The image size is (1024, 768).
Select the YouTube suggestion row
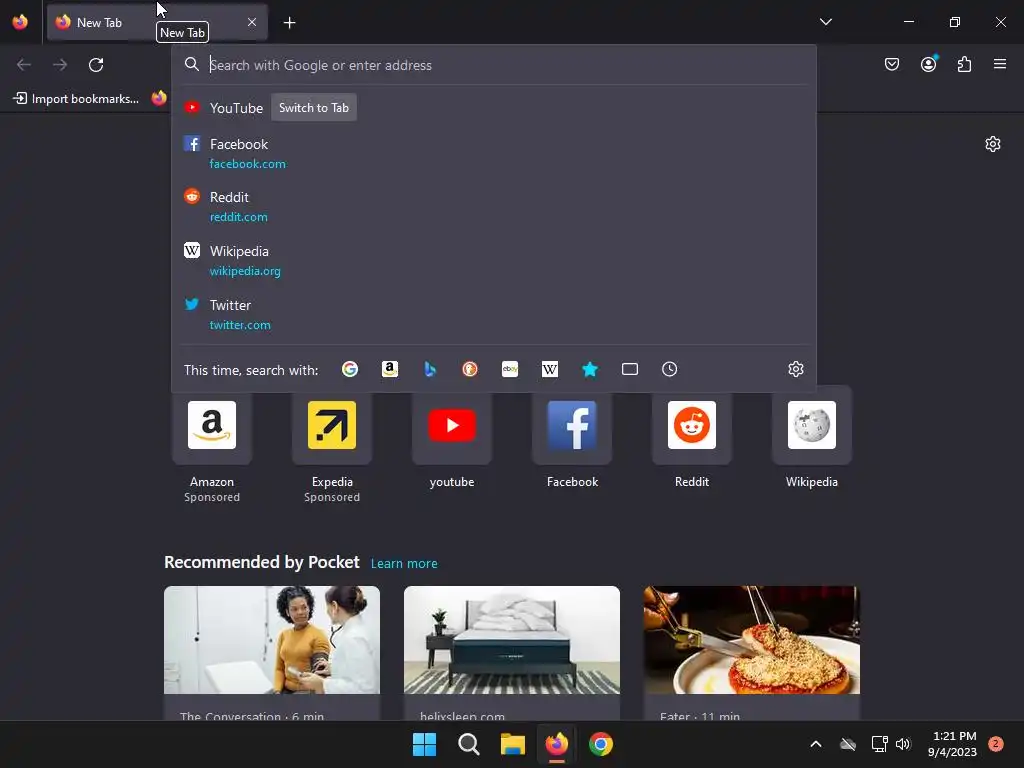point(494,108)
